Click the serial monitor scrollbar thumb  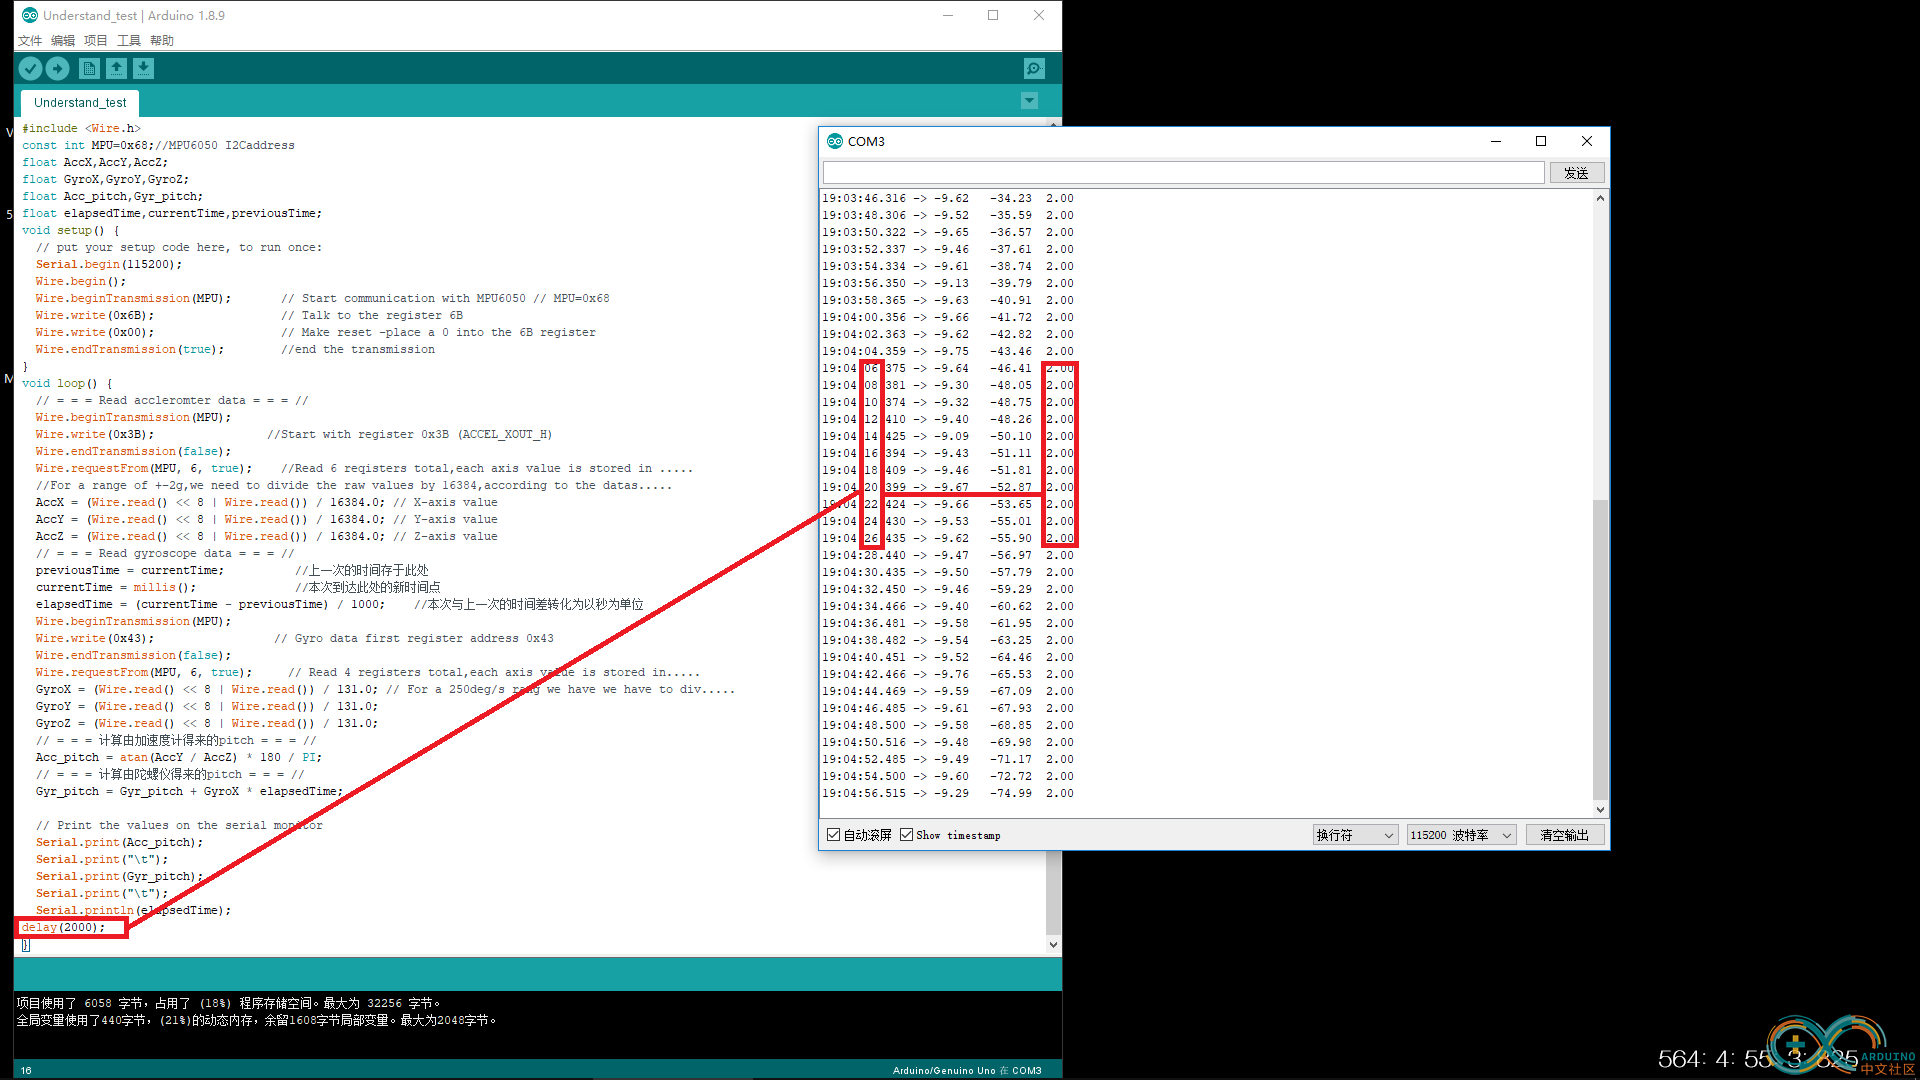click(x=1600, y=650)
